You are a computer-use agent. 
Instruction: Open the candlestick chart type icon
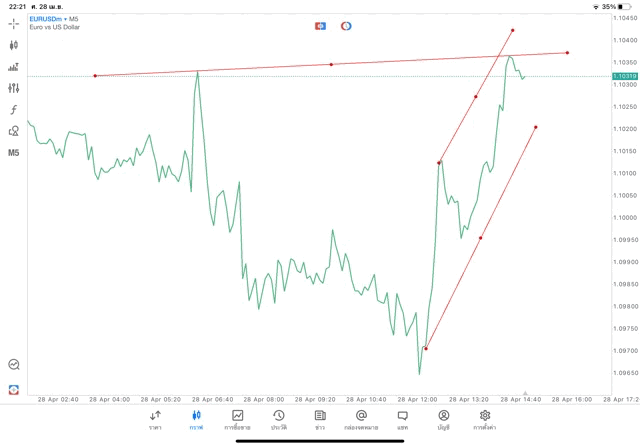click(x=13, y=45)
